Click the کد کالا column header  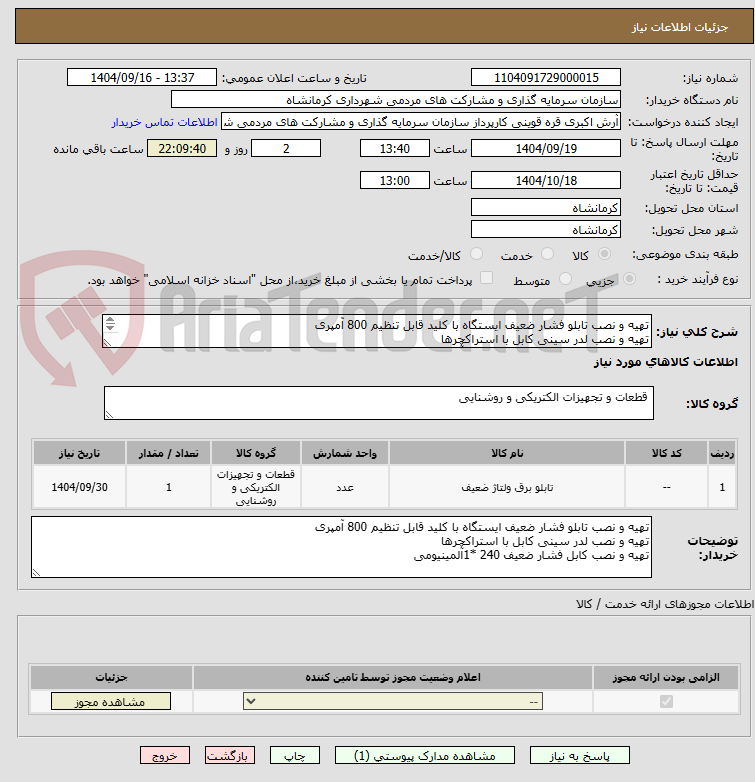tap(666, 453)
